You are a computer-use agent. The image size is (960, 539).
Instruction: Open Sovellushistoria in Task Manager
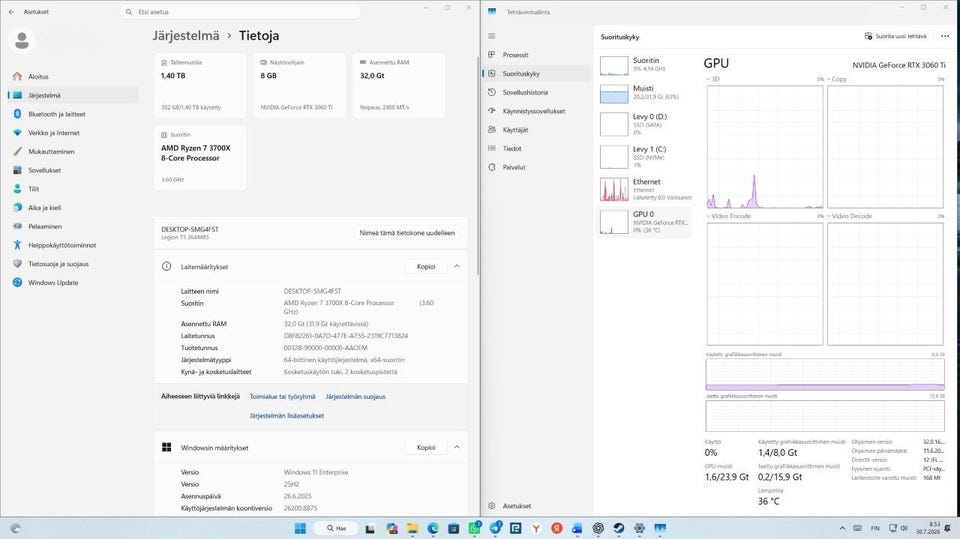tap(525, 92)
